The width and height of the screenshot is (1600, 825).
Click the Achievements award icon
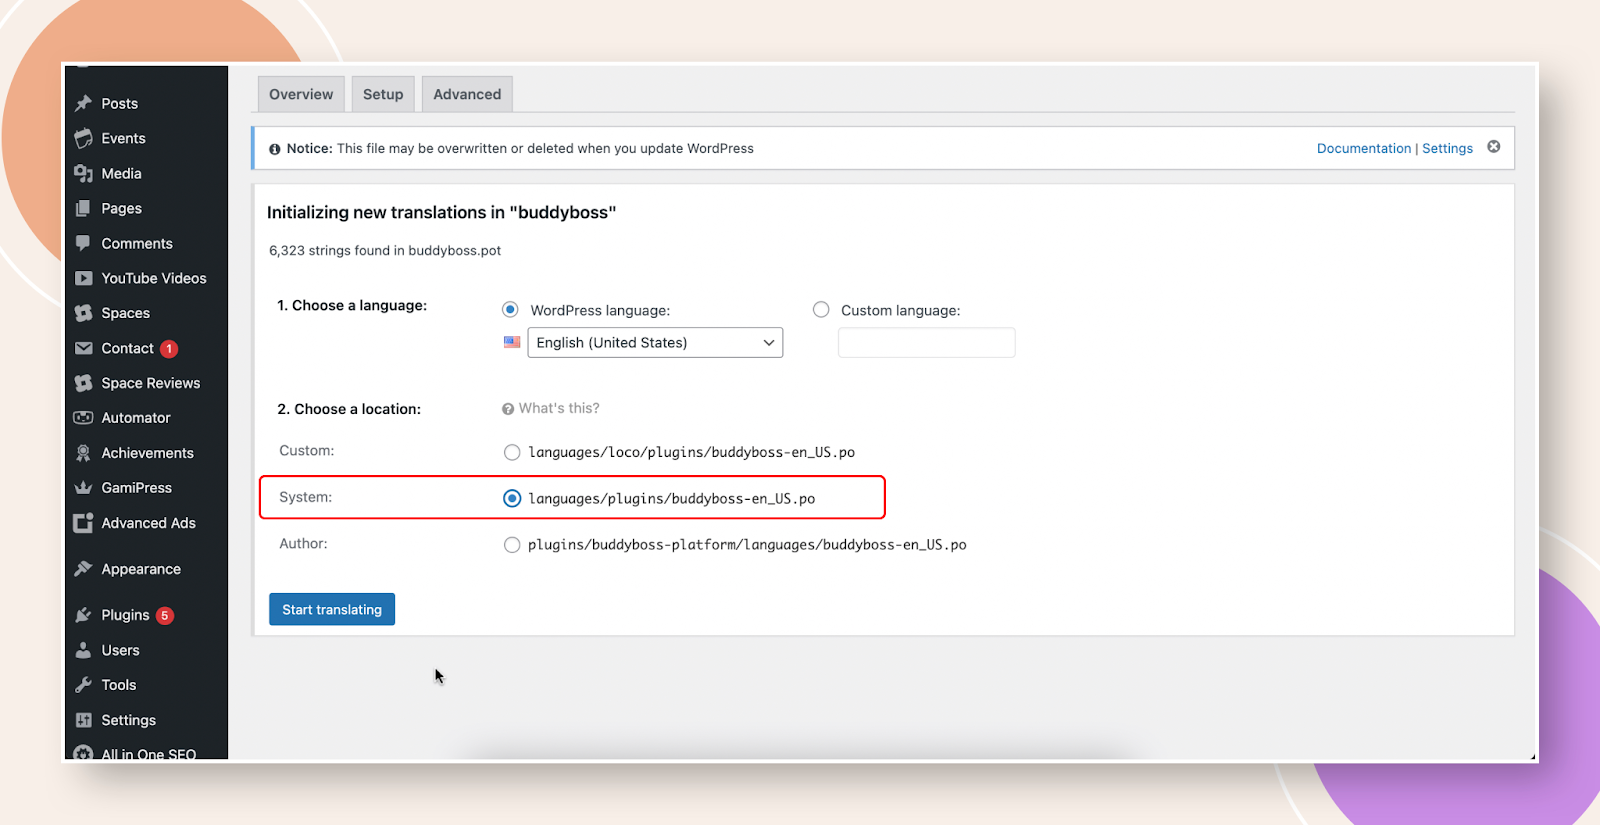coord(84,453)
